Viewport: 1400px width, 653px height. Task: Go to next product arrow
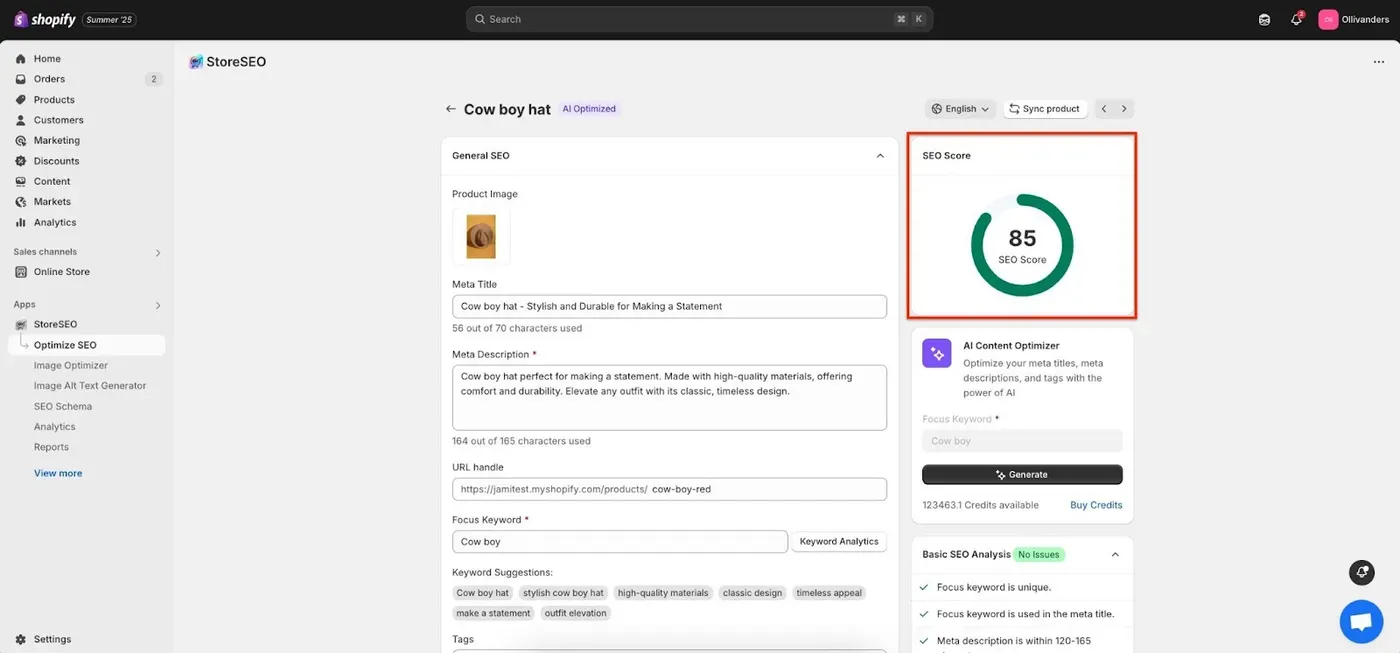[1124, 109]
